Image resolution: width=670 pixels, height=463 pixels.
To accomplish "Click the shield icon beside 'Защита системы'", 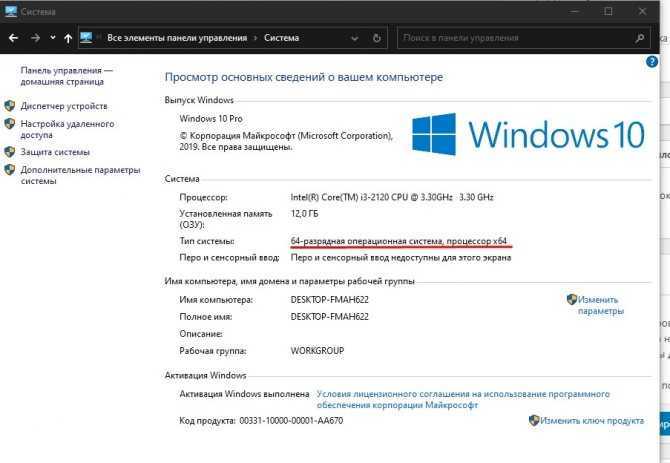I will (x=9, y=152).
